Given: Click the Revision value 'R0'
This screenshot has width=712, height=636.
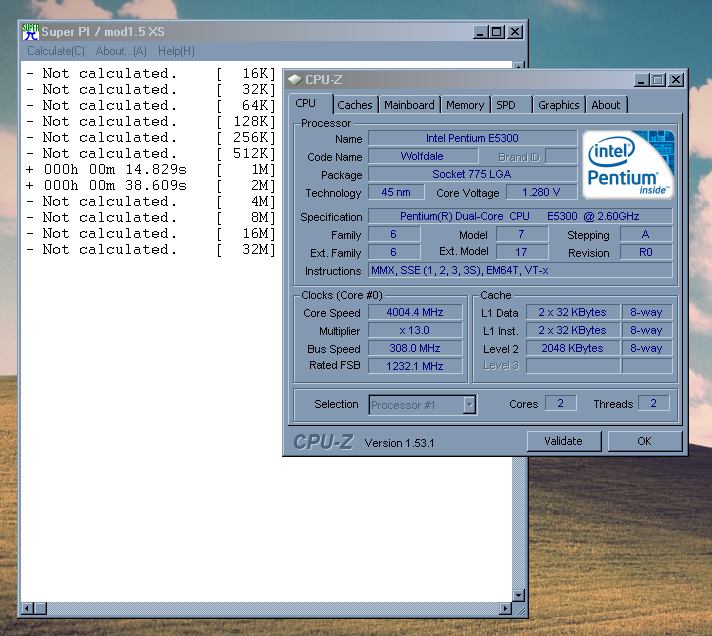Looking at the screenshot, I should (x=646, y=252).
